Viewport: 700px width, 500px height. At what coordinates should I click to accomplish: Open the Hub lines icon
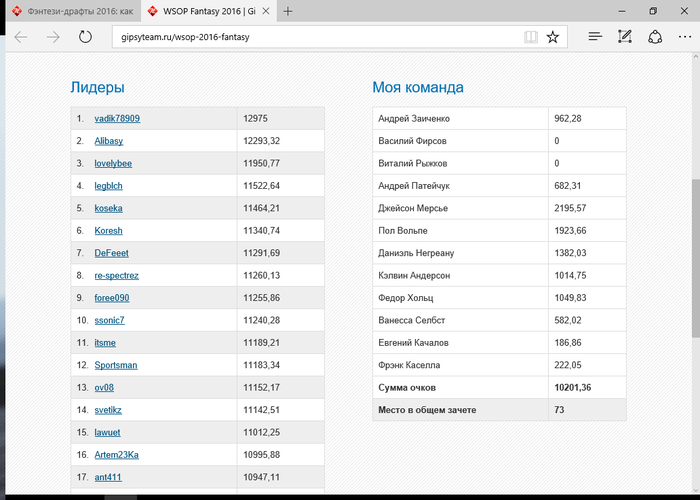(x=595, y=37)
